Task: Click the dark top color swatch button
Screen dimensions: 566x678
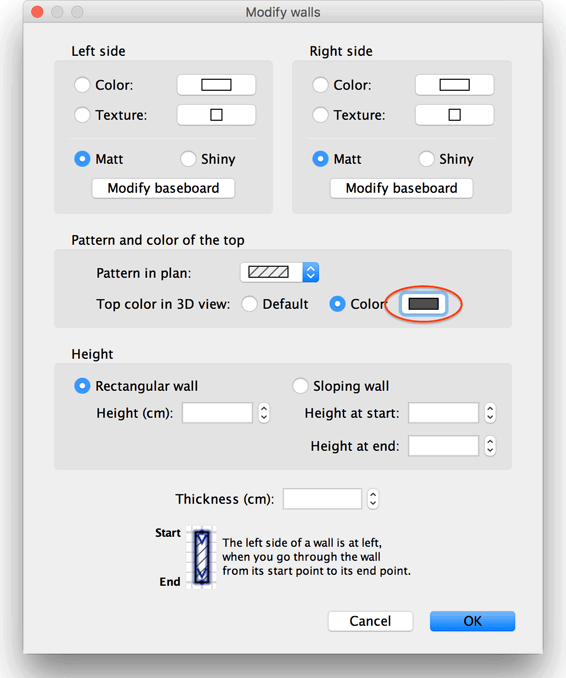Action: click(424, 304)
